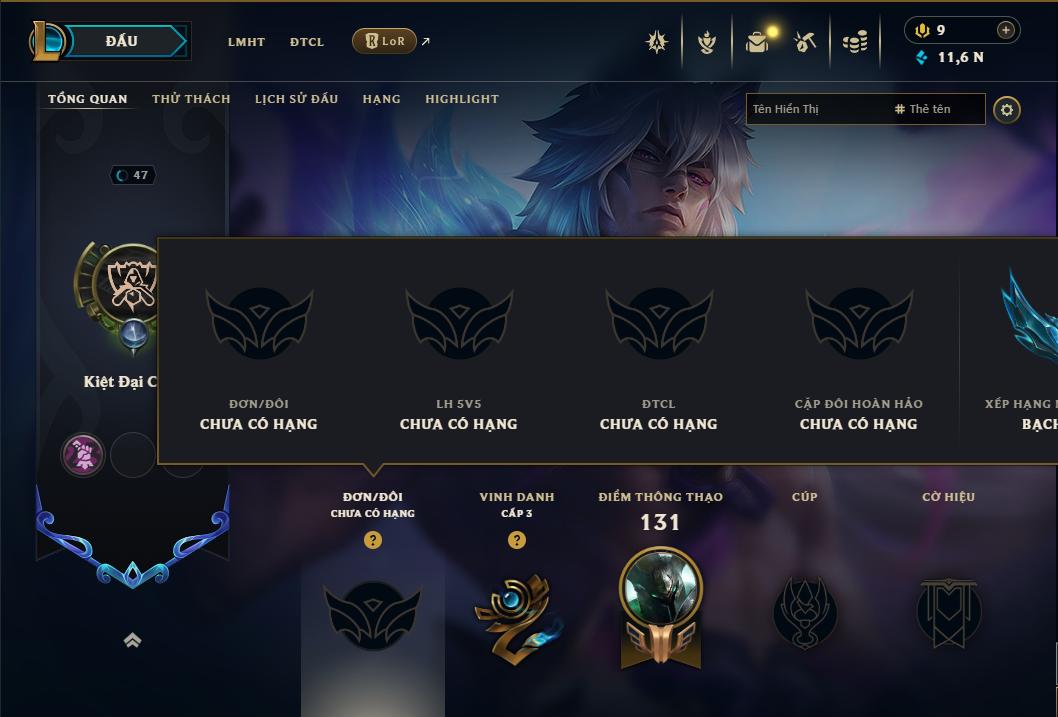Open the Crafting hammer icon
The height and width of the screenshot is (717, 1058).
tap(805, 42)
